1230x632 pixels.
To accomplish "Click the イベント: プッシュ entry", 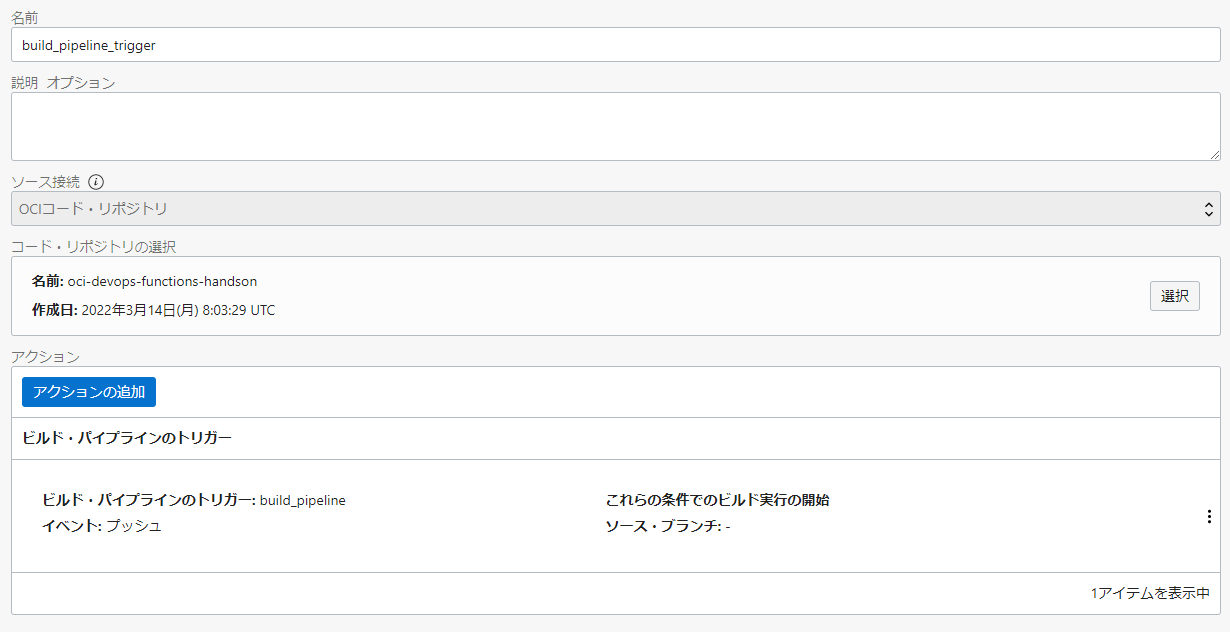I will 102,526.
